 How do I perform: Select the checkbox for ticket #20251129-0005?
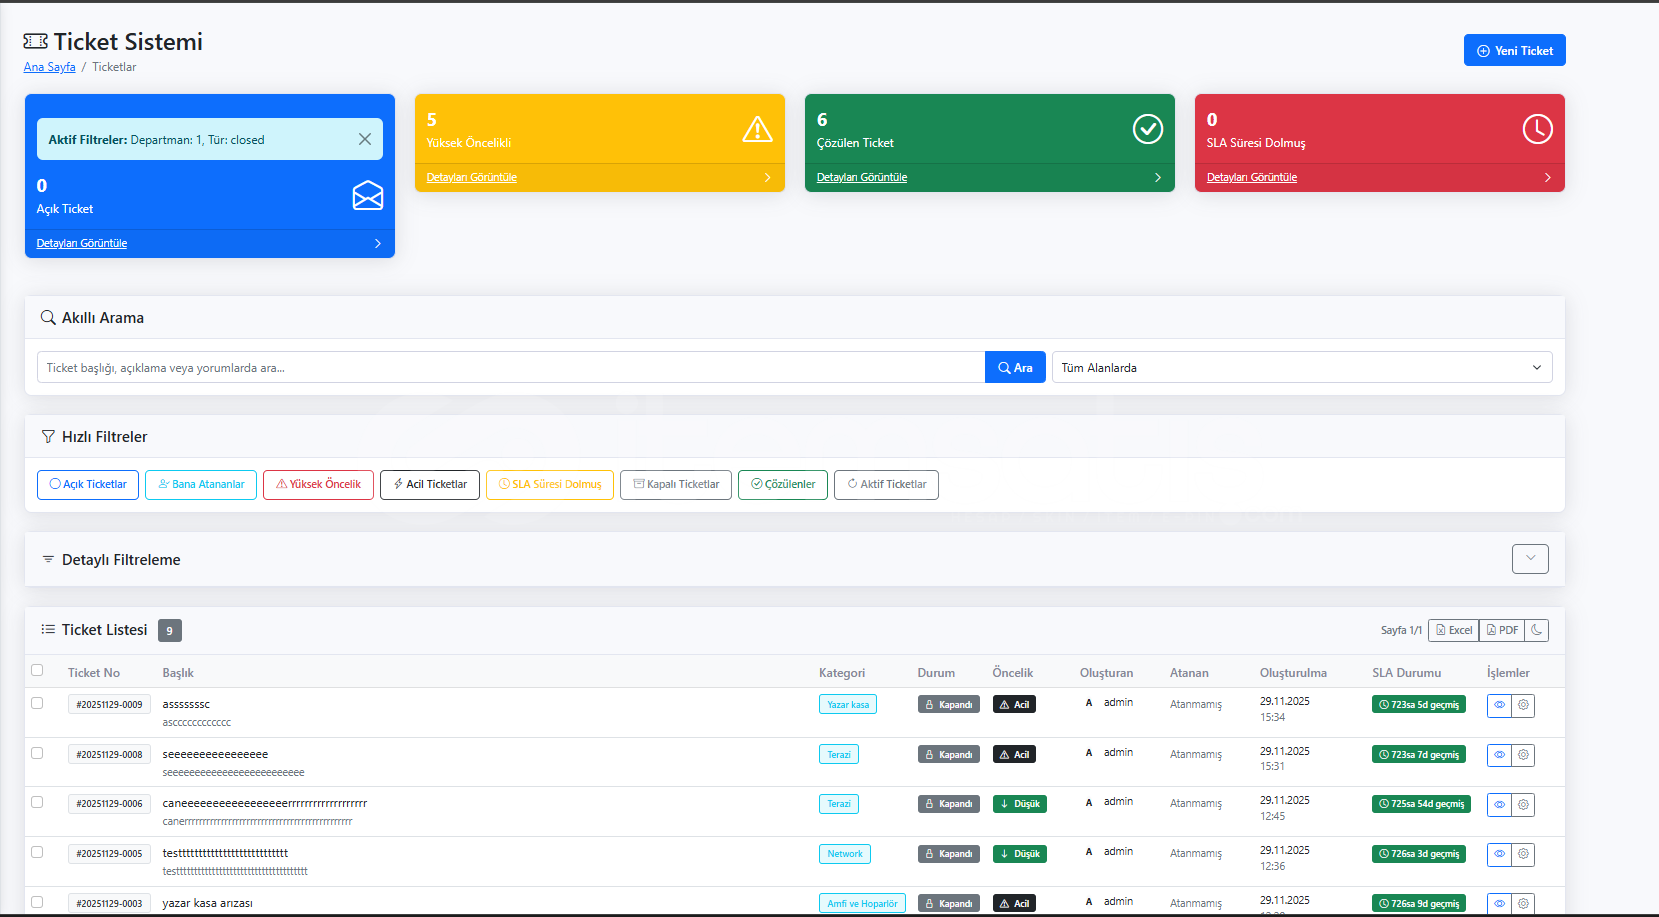pyautogui.click(x=37, y=852)
